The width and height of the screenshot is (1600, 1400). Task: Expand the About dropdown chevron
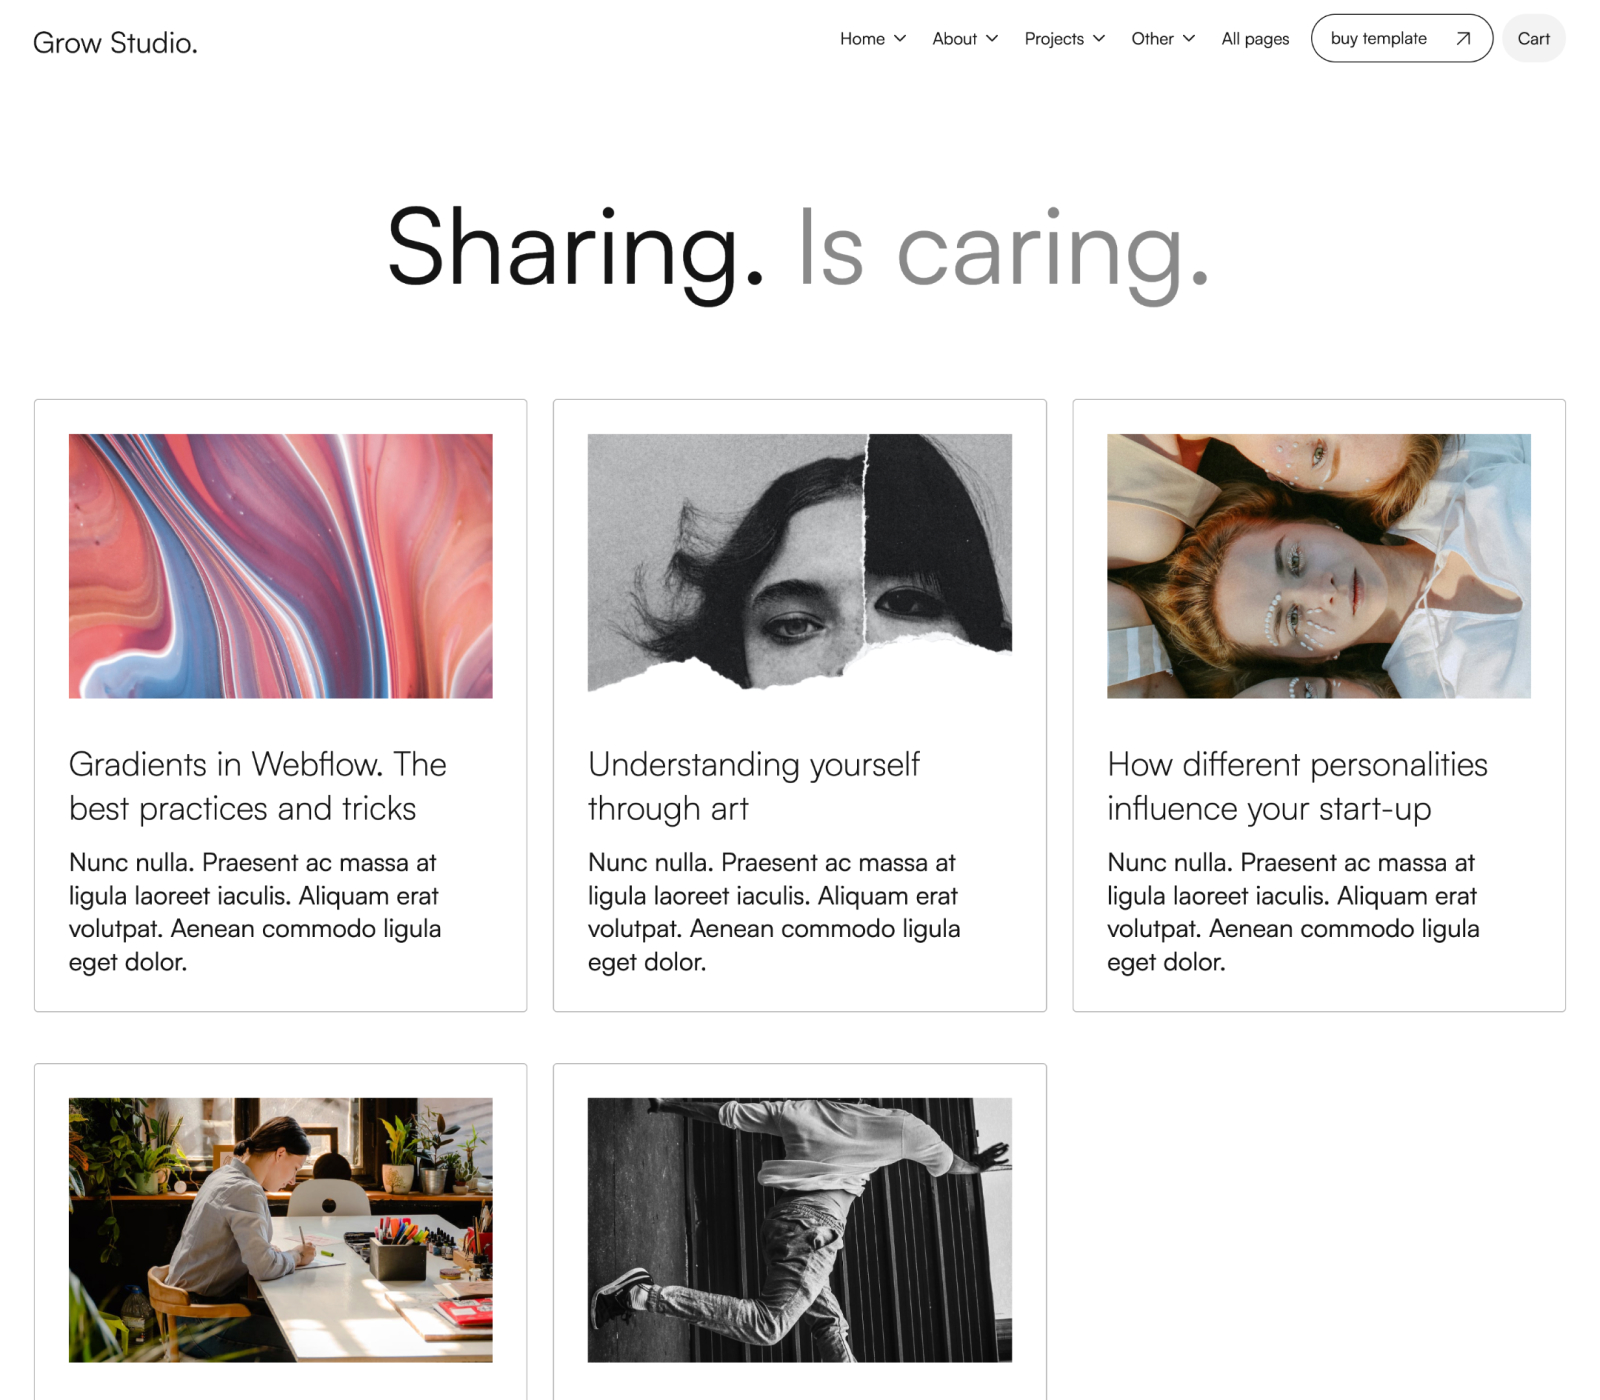pyautogui.click(x=992, y=39)
